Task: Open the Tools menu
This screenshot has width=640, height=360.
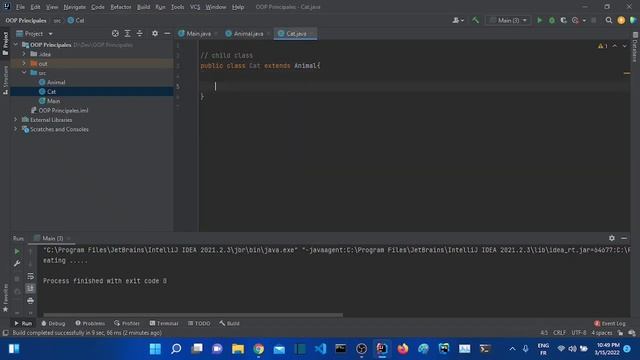Action: click(178, 7)
